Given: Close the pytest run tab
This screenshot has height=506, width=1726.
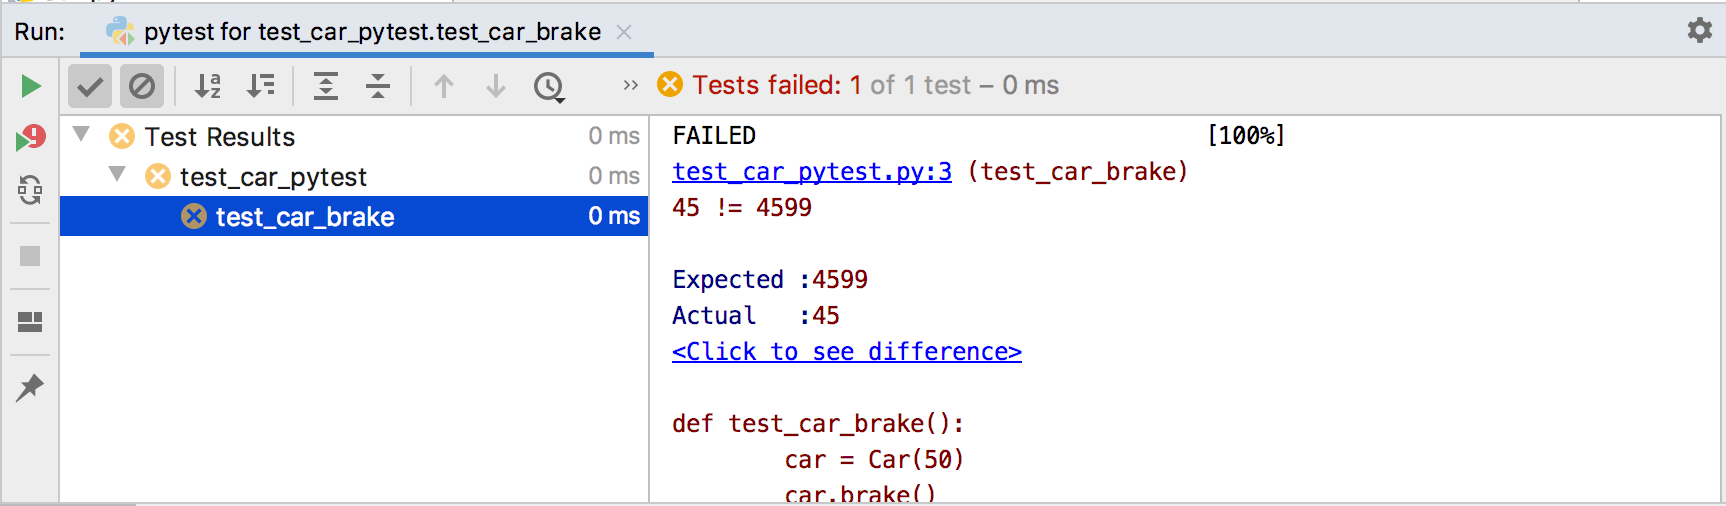Looking at the screenshot, I should pos(624,32).
